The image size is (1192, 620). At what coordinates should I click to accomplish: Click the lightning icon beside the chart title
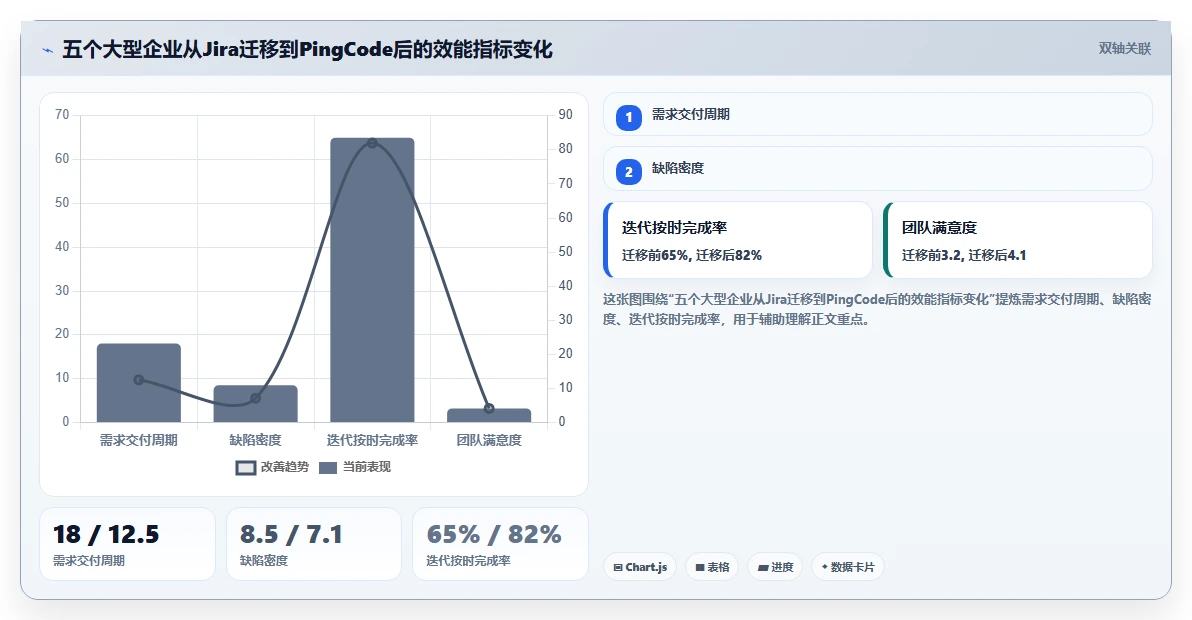(48, 50)
